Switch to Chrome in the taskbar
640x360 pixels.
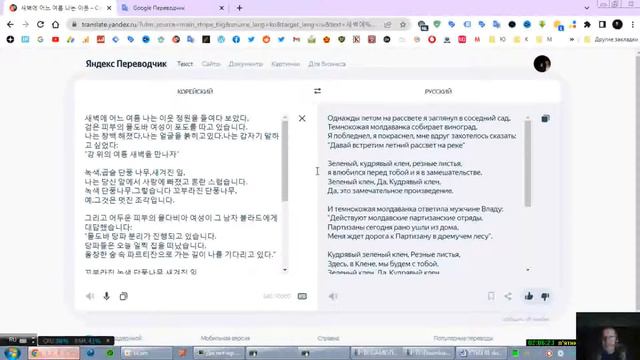click(x=53, y=353)
